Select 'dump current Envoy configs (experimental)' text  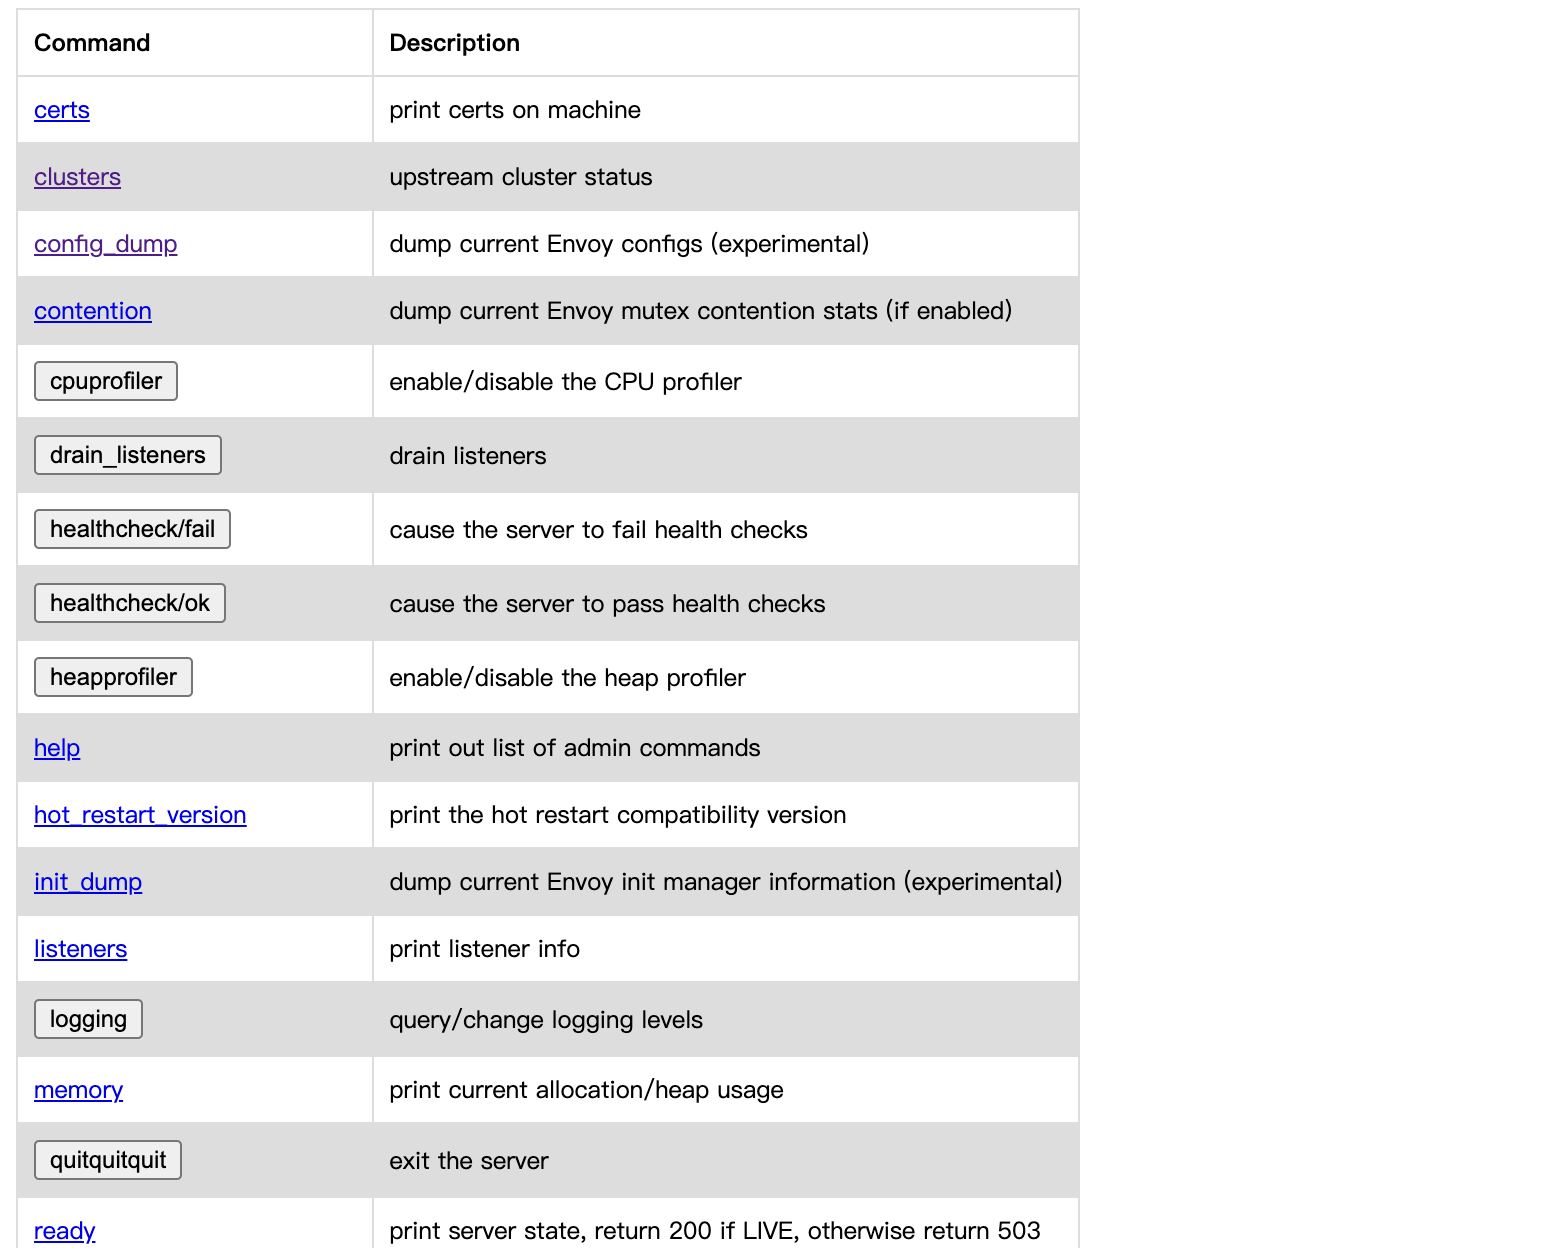[629, 244]
